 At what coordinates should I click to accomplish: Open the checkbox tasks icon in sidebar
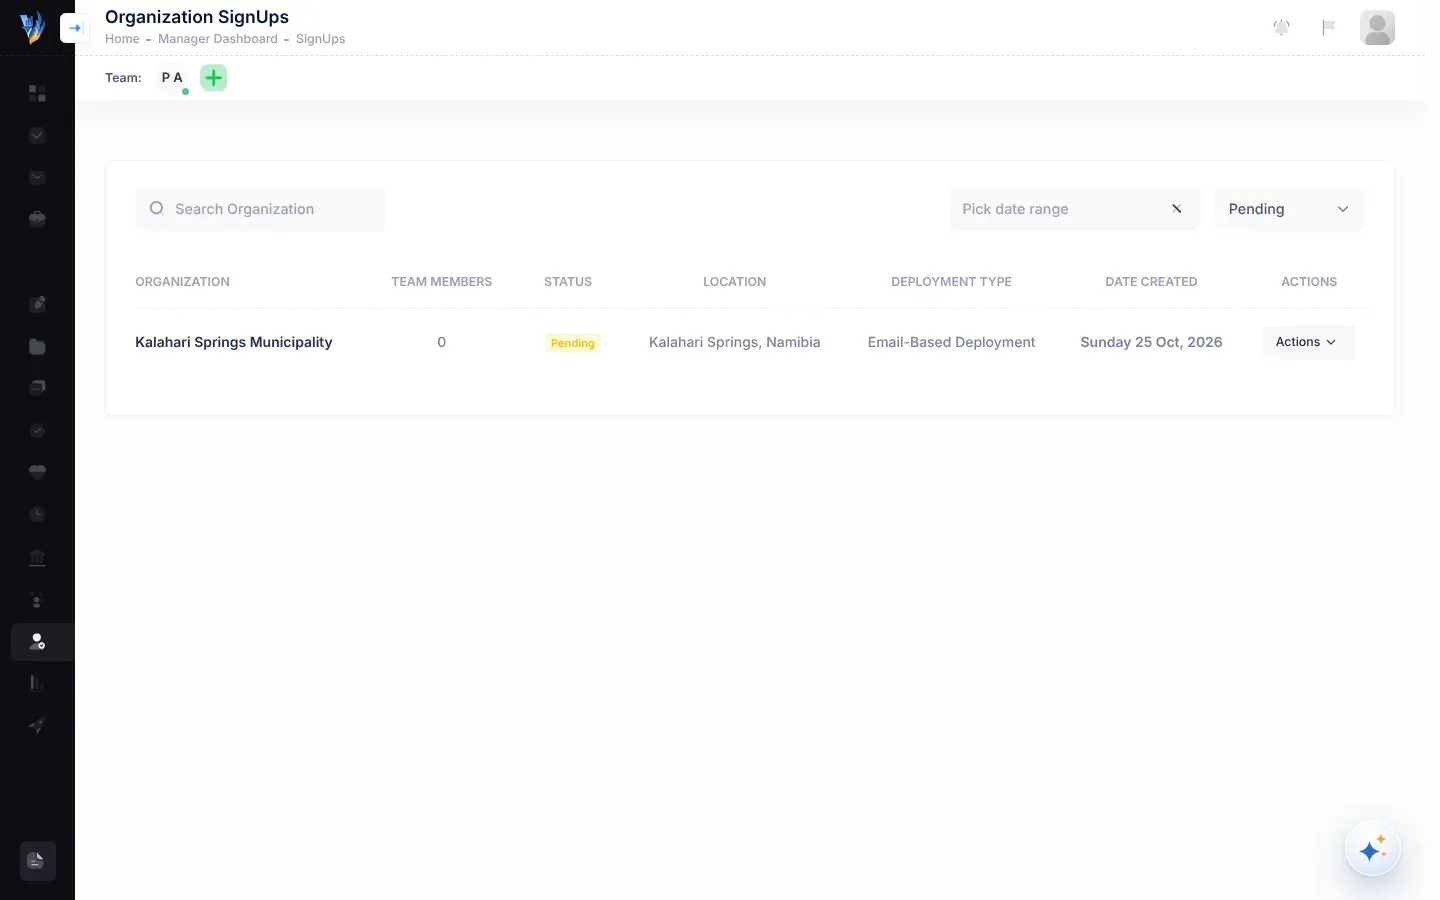point(37,135)
